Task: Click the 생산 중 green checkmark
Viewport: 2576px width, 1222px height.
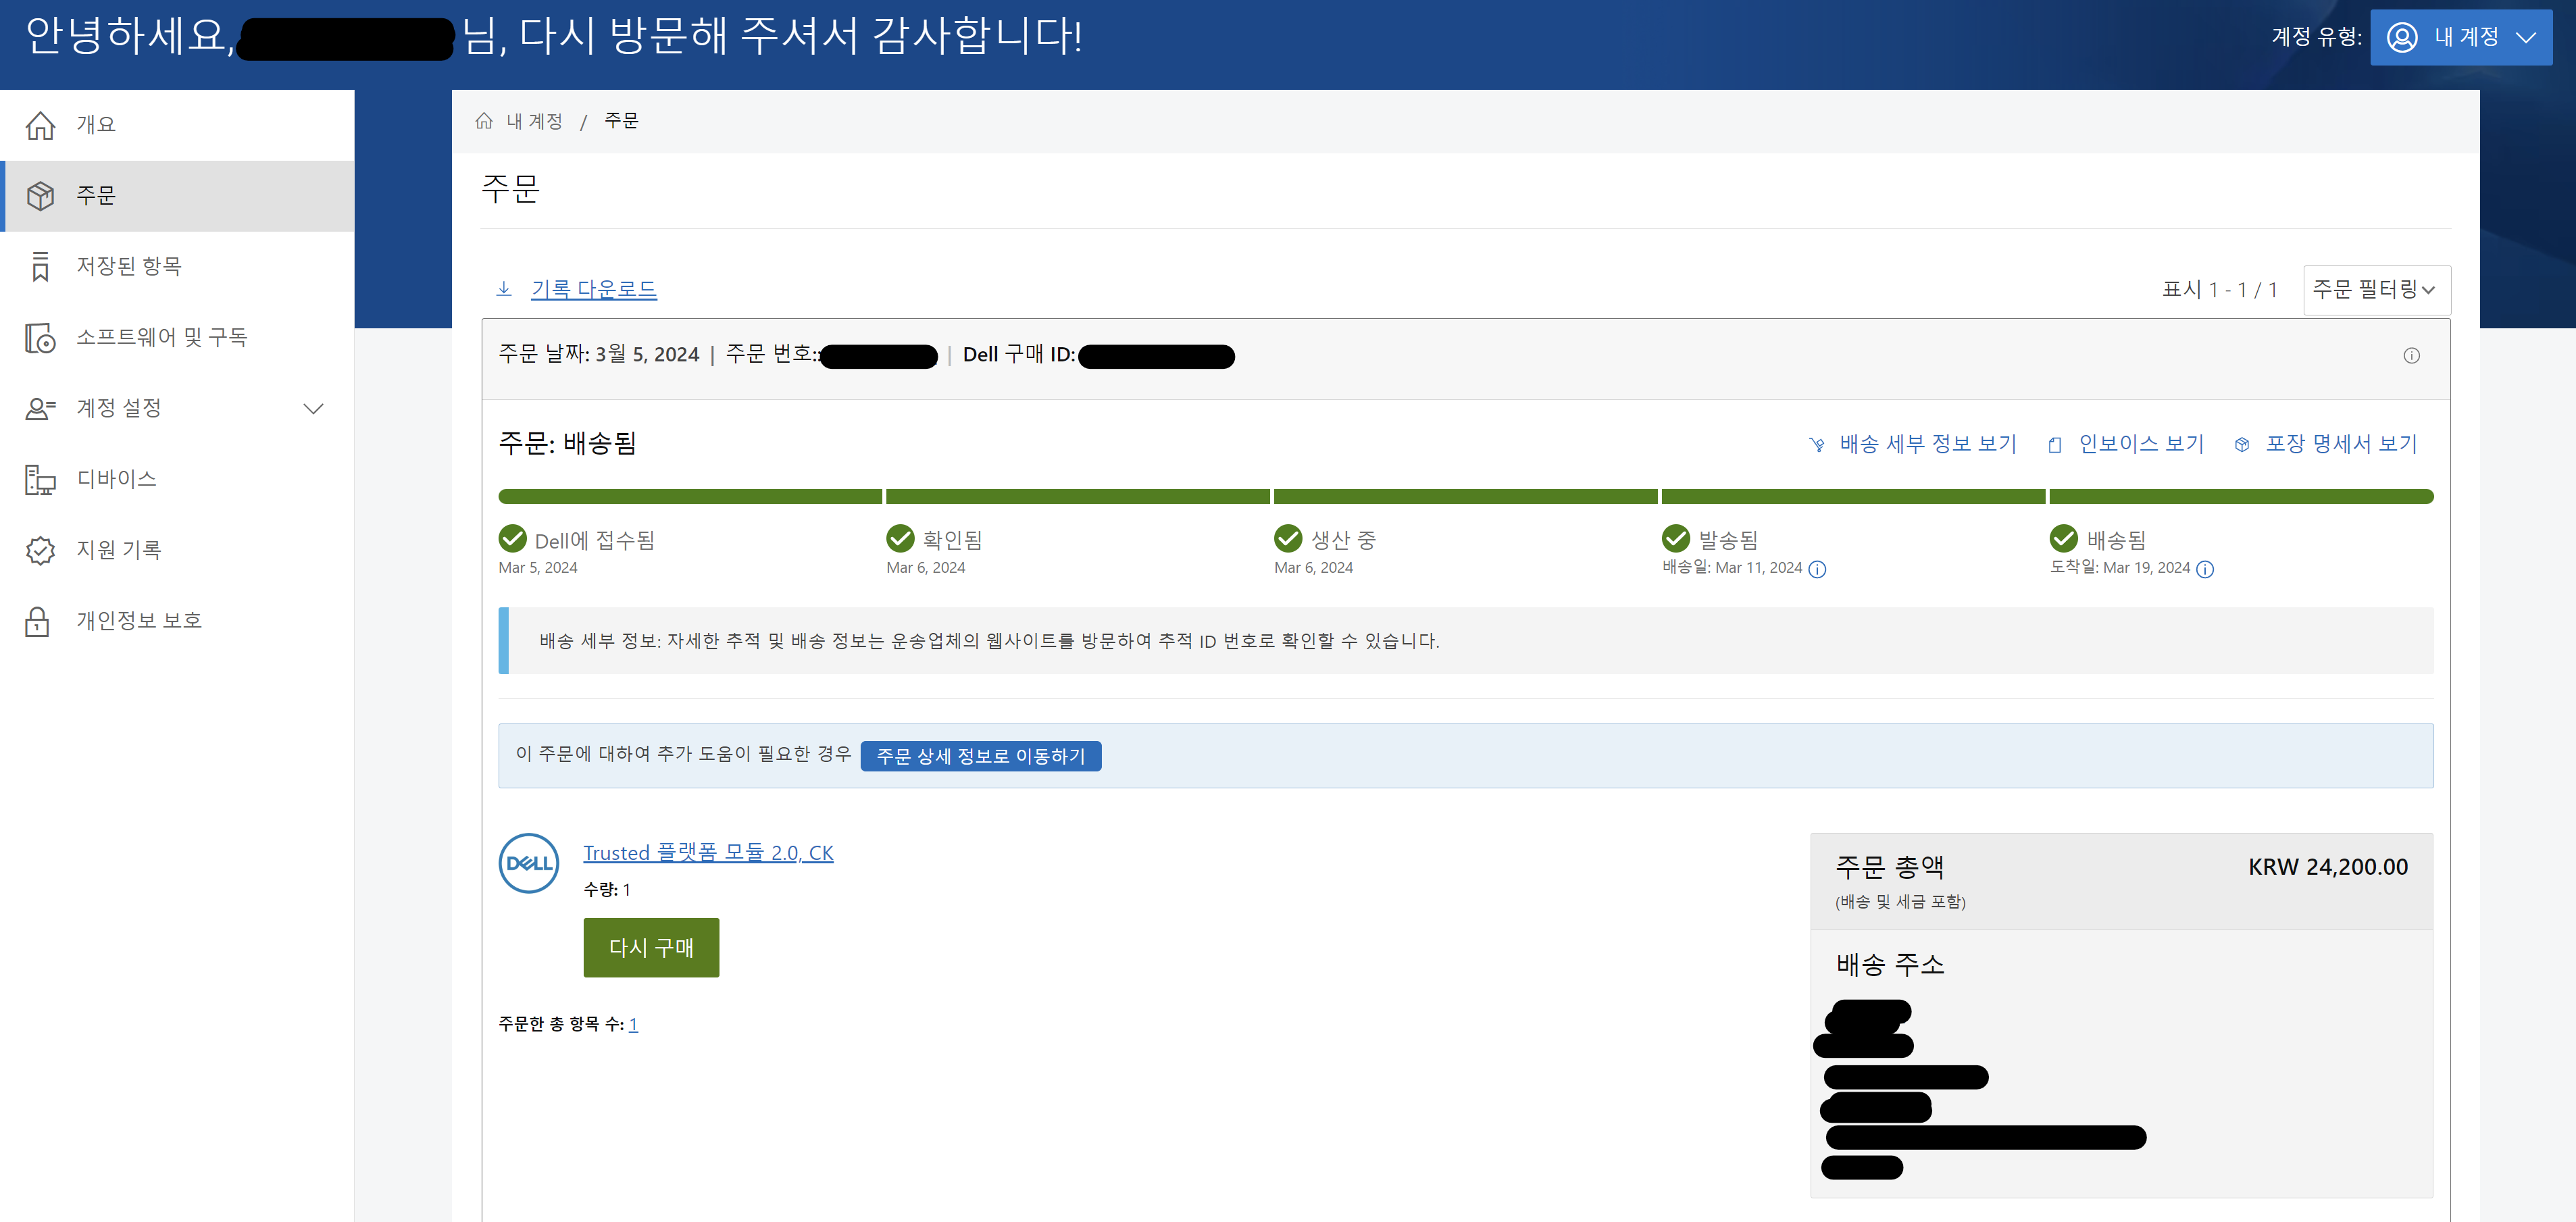Action: click(x=1288, y=539)
